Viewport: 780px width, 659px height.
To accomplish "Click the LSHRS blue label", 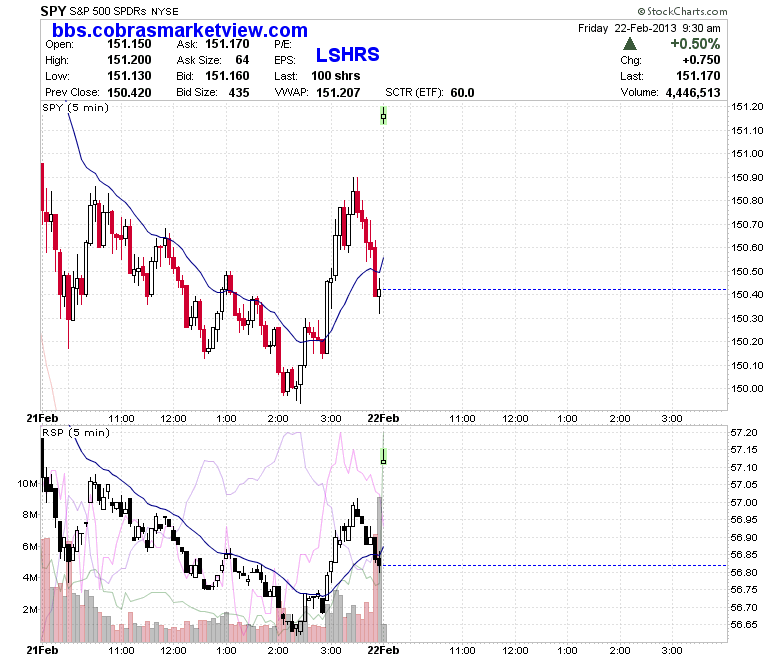I will (348, 55).
